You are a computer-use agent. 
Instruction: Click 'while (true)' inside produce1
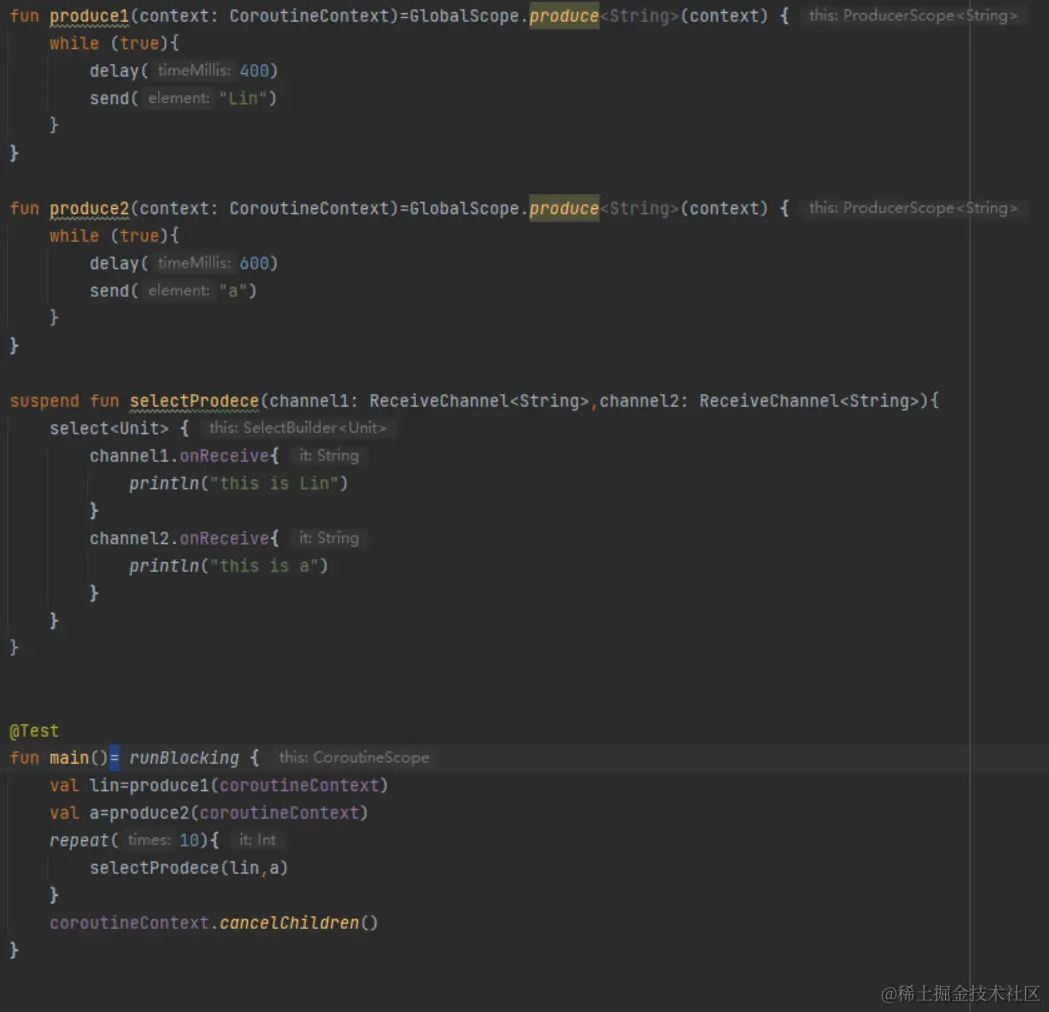click(109, 43)
